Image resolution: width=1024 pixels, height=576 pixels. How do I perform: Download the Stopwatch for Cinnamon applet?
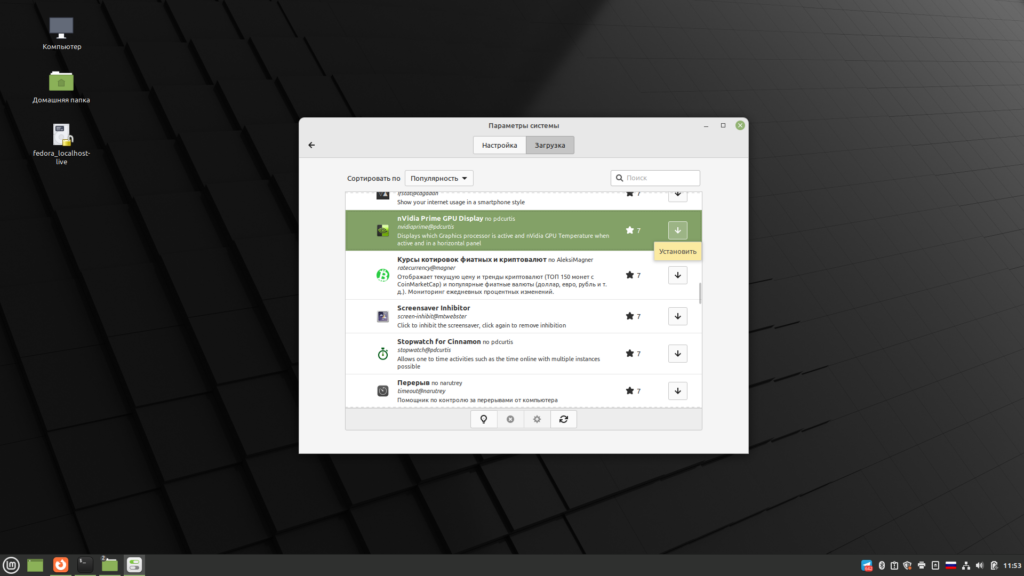coord(677,354)
